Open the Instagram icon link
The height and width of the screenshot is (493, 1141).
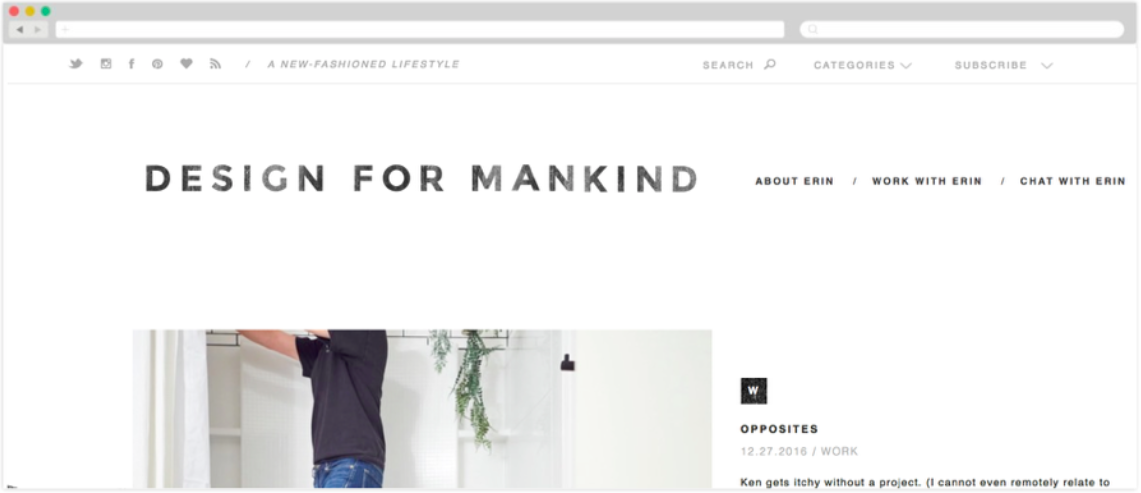click(106, 64)
